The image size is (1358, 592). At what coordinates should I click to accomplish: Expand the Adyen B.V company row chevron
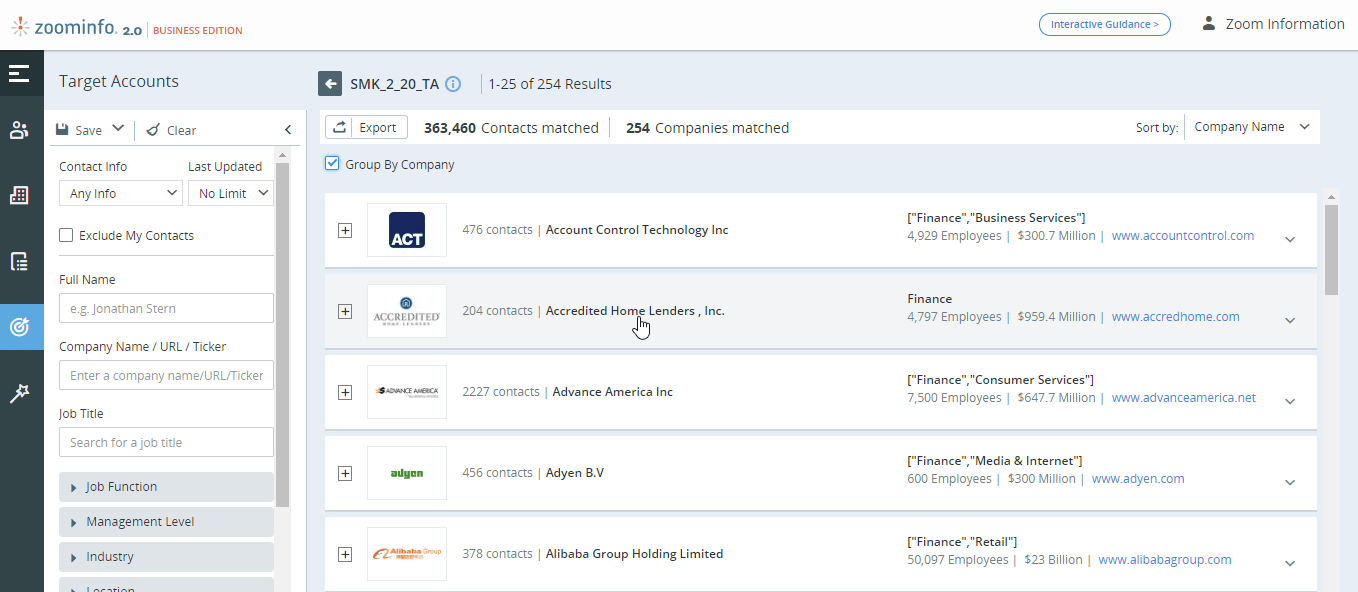click(x=1289, y=481)
